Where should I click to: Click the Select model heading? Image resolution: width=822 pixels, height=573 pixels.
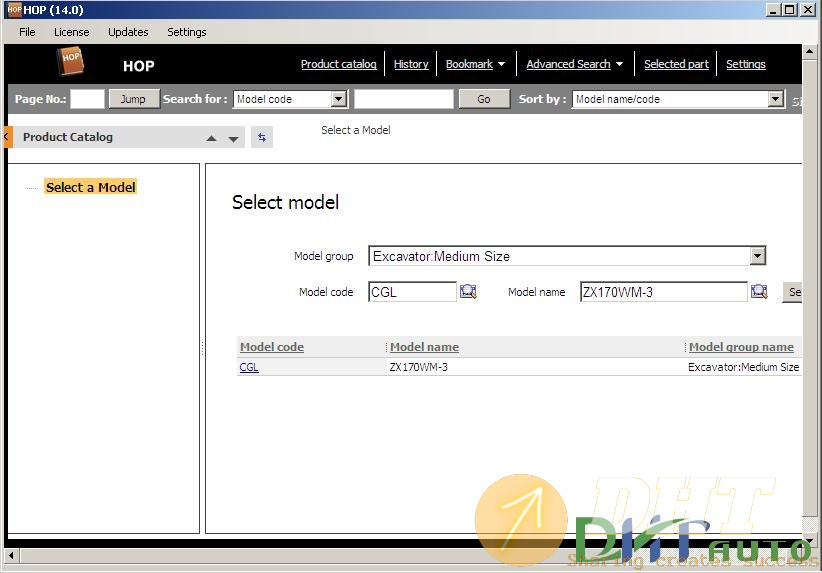coord(285,202)
